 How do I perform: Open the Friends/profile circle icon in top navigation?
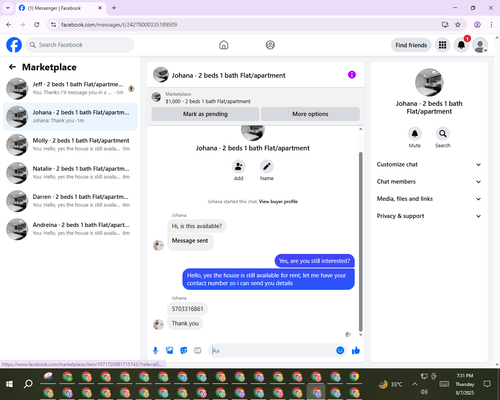click(270, 45)
